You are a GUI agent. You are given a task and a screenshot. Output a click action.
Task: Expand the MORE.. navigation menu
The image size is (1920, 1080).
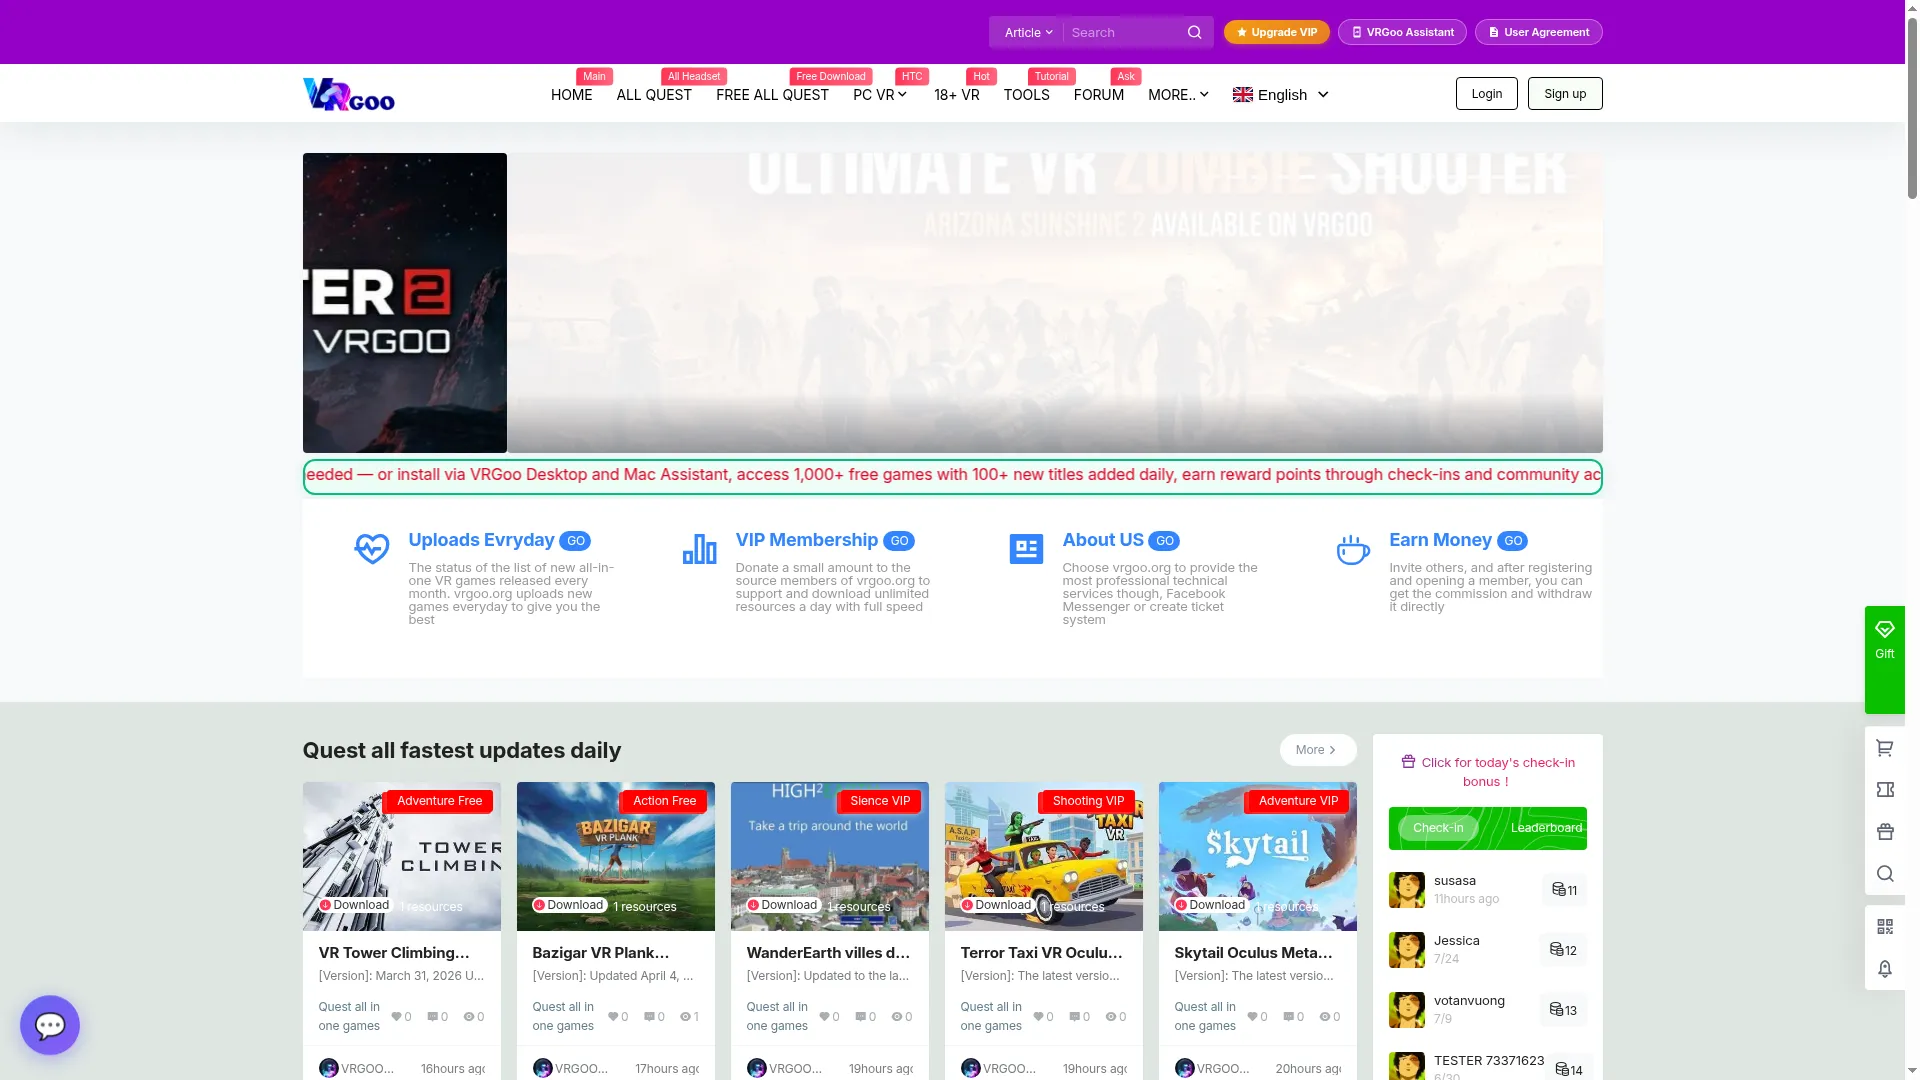1178,95
